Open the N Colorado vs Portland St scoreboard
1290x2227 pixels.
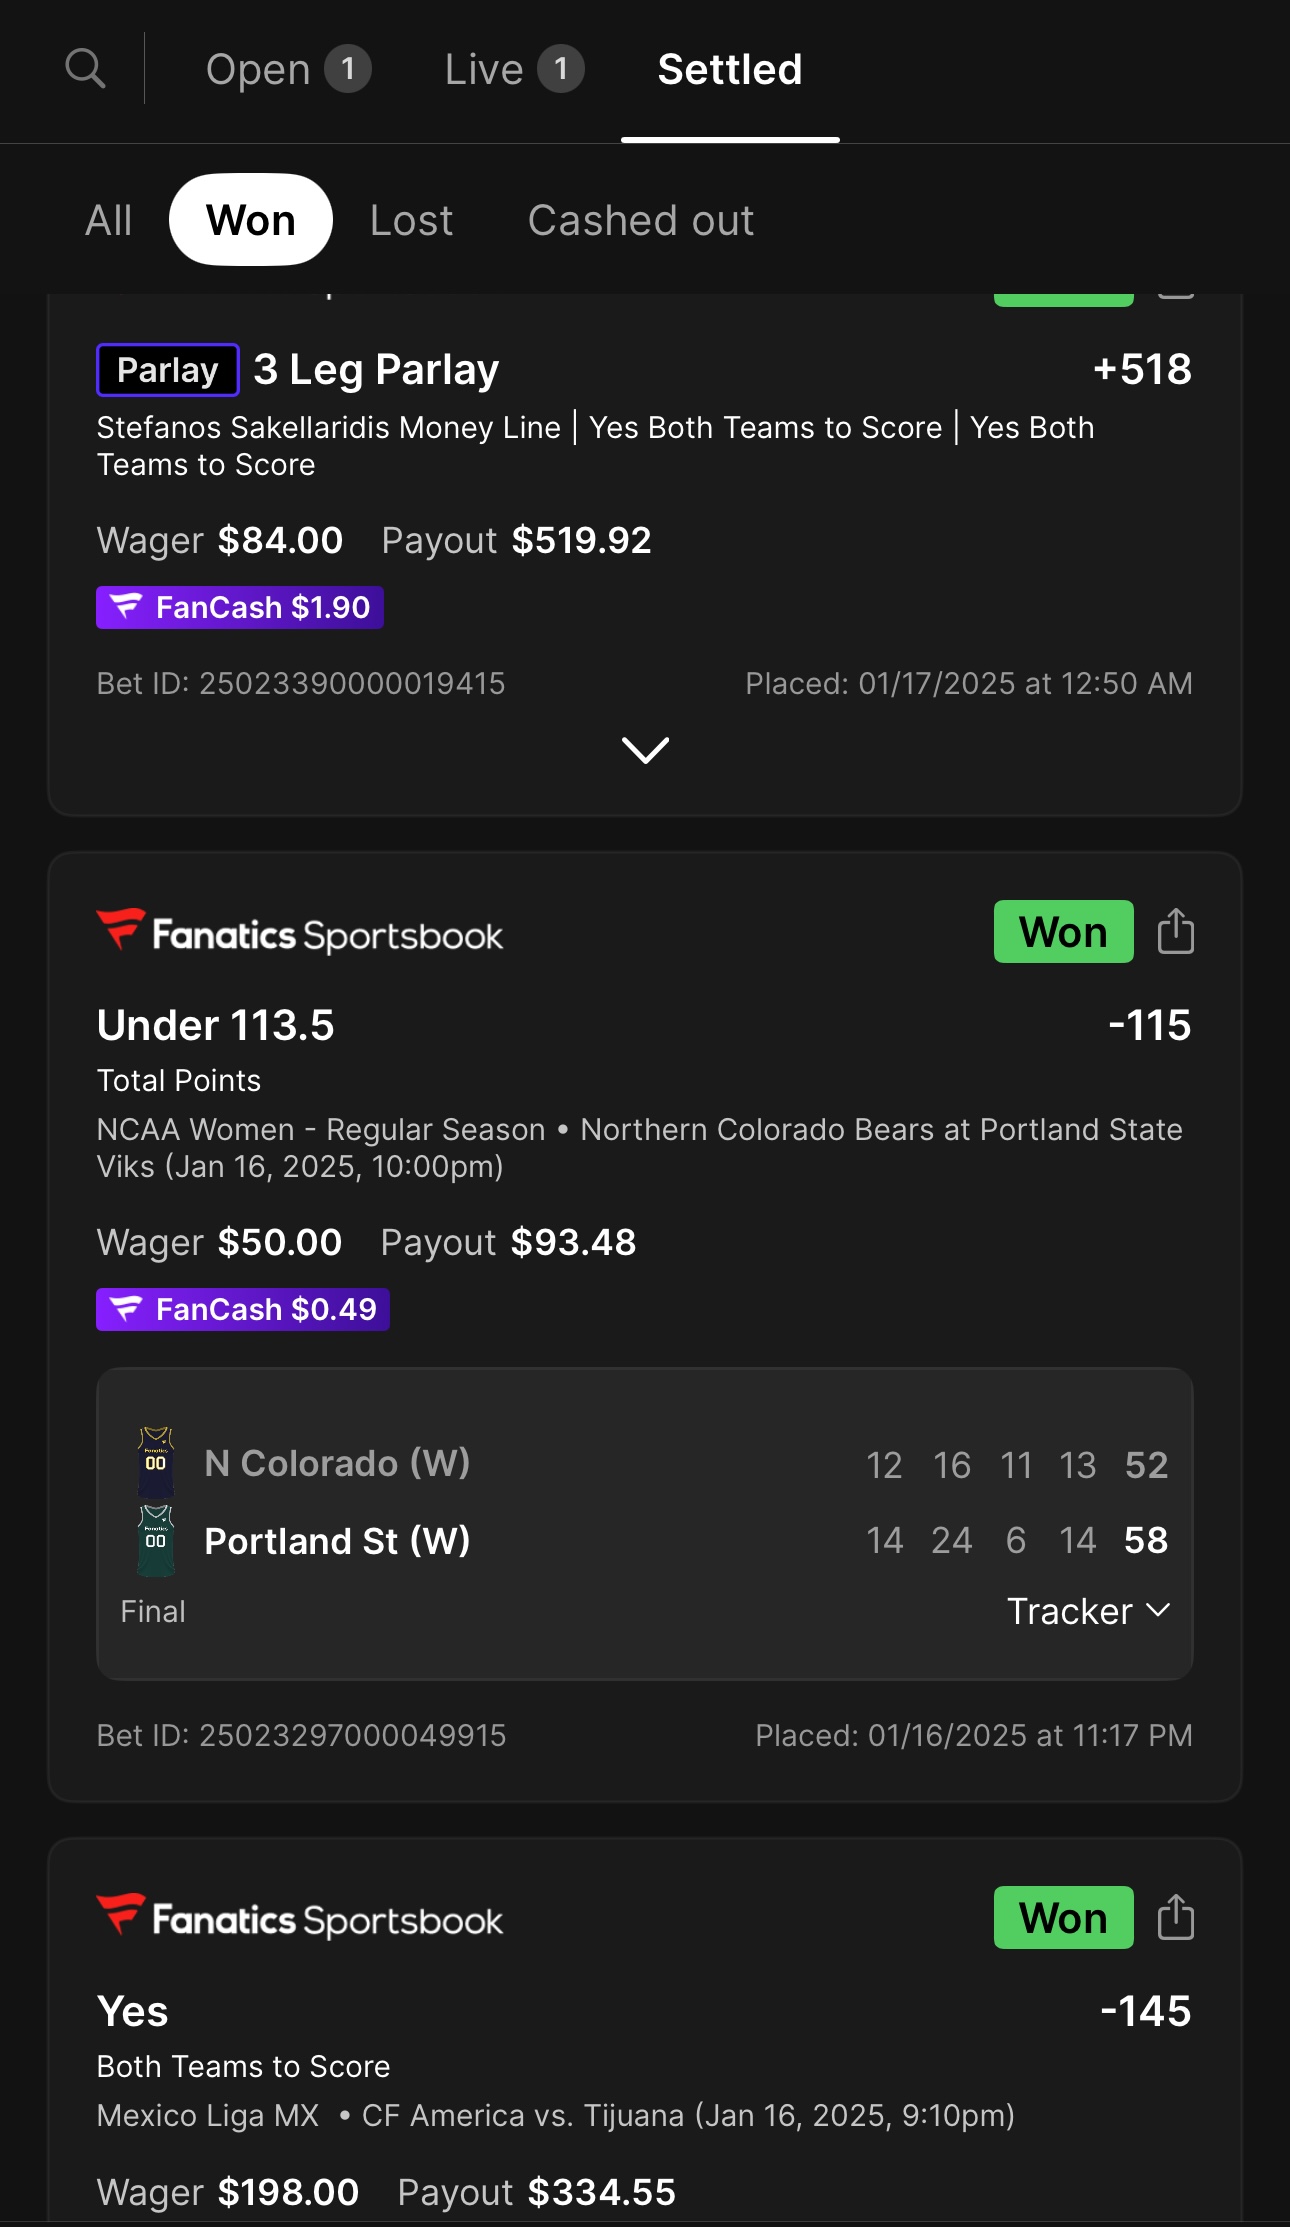(644, 1502)
